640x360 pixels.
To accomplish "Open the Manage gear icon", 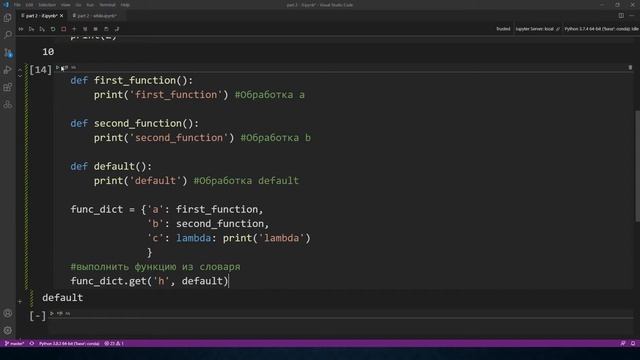I will 7,330.
